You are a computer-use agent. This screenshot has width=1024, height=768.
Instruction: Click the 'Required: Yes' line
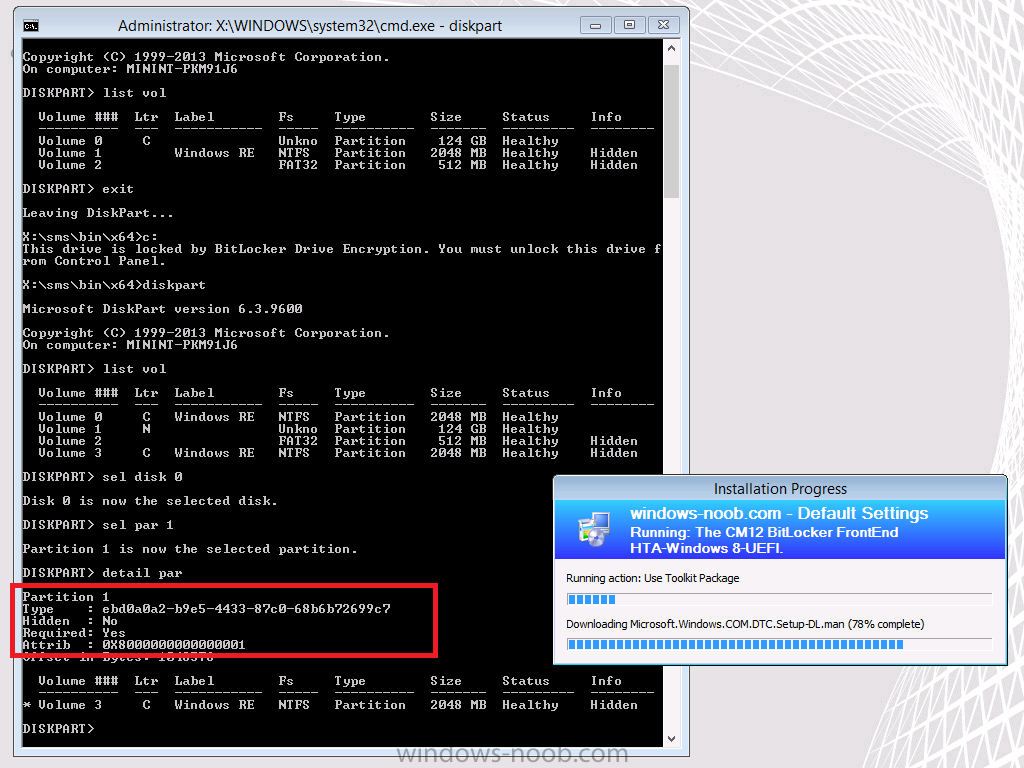(x=74, y=633)
